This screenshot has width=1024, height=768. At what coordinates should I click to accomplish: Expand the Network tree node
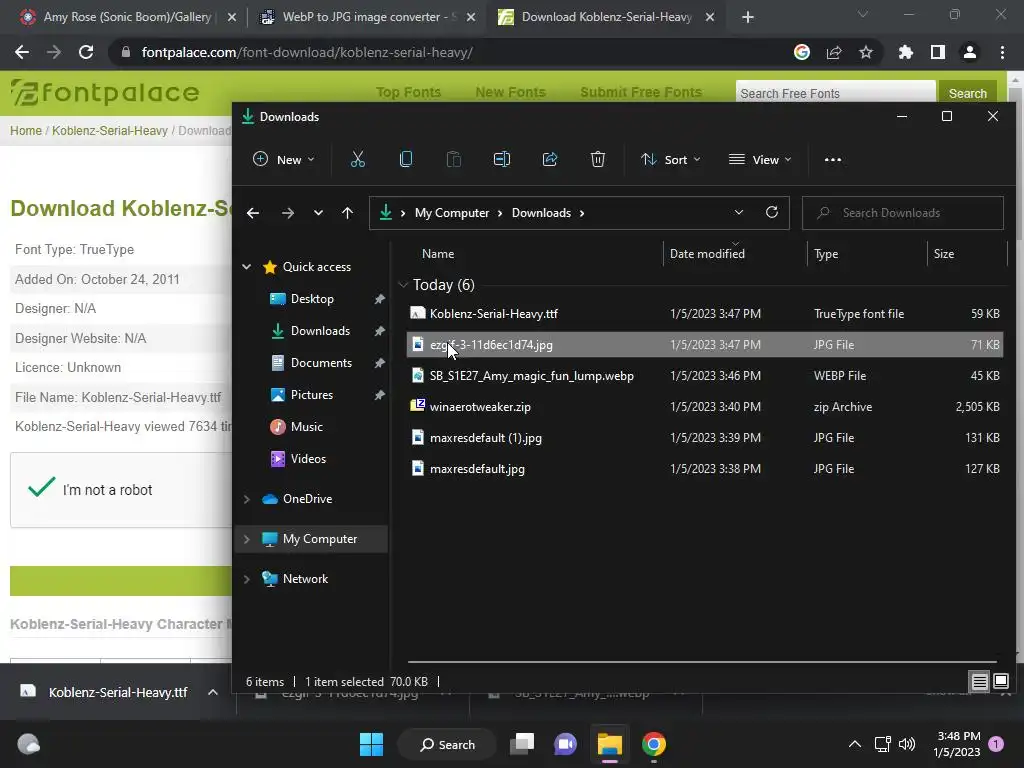247,579
